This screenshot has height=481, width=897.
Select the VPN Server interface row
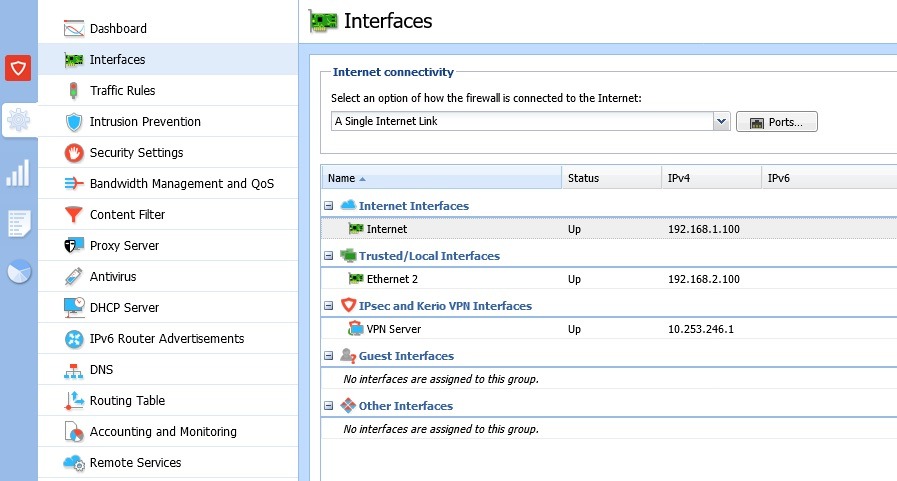[x=393, y=330]
